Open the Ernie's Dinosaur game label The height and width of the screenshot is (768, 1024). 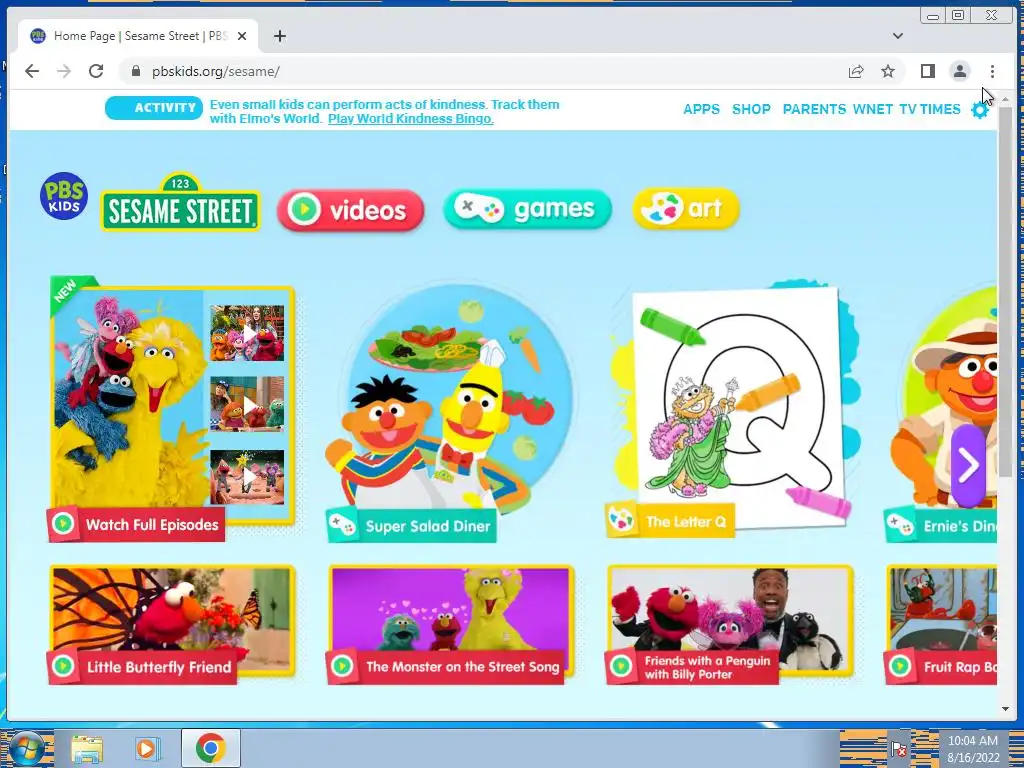(959, 526)
